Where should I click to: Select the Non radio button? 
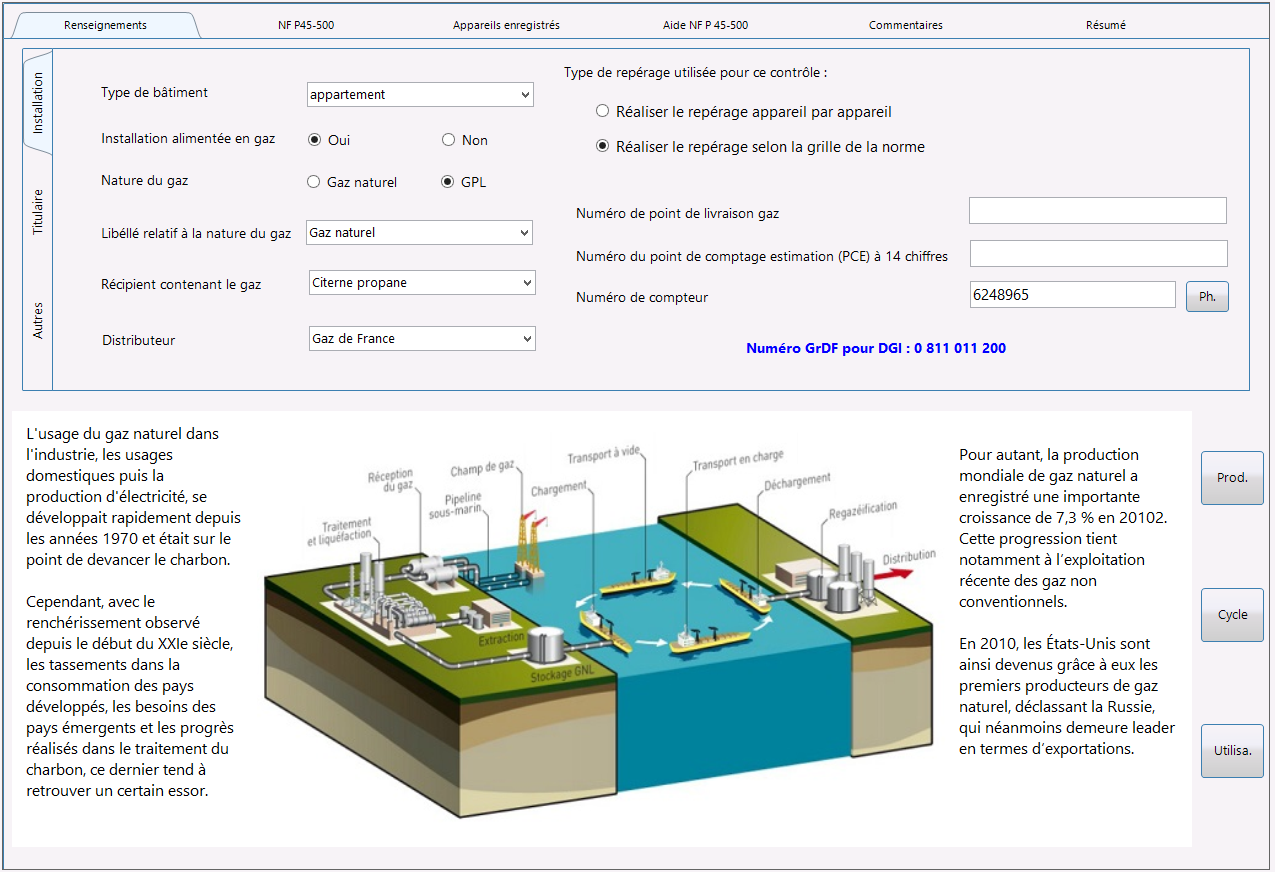(x=448, y=140)
